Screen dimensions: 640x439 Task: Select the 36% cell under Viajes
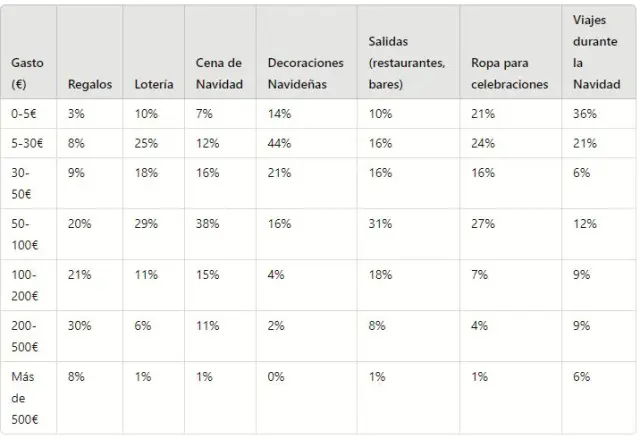point(585,114)
